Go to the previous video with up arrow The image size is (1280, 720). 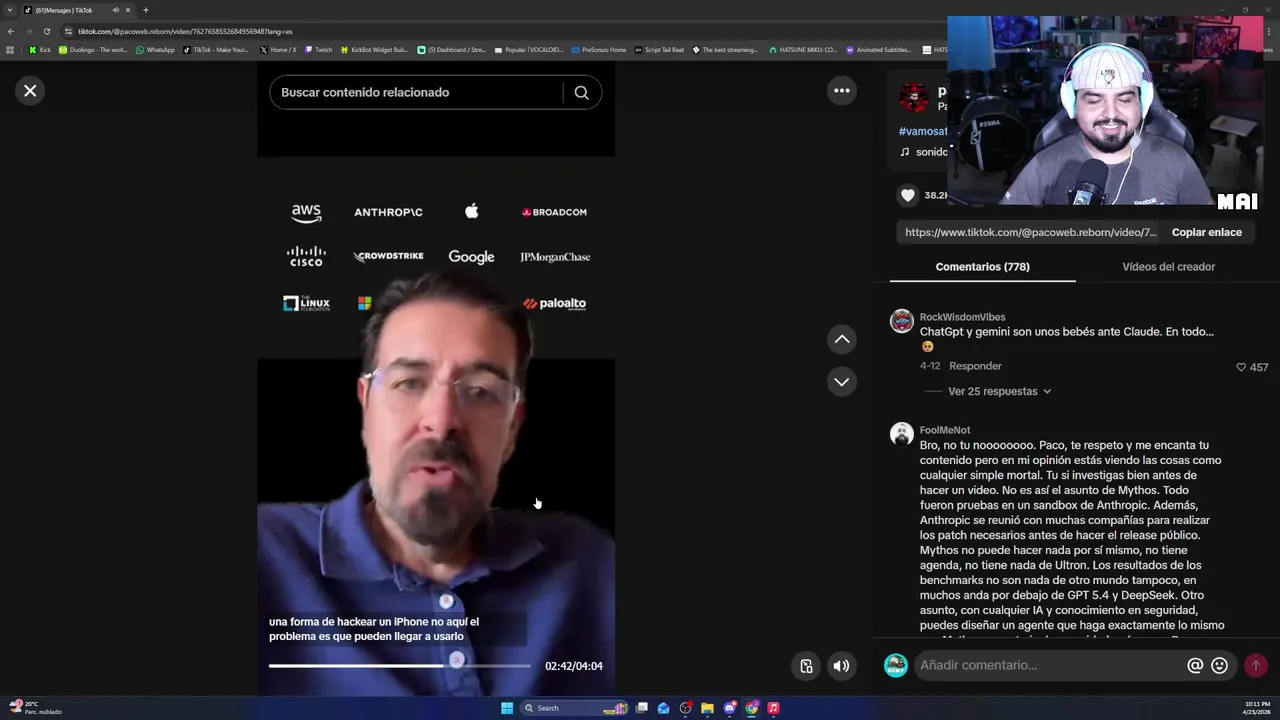(x=842, y=340)
